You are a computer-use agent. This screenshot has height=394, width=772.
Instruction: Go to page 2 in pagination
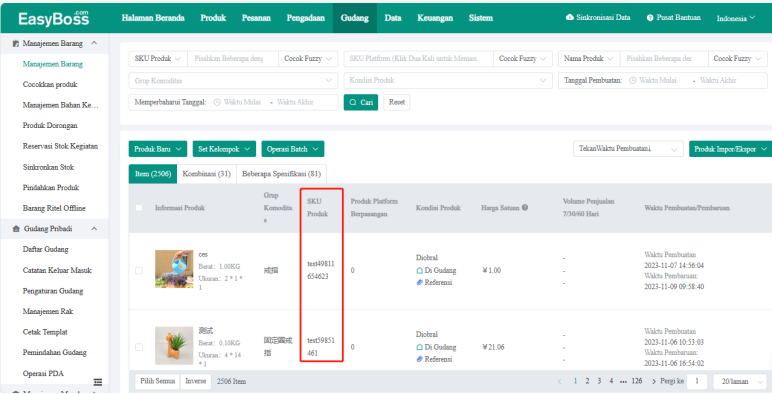point(587,381)
